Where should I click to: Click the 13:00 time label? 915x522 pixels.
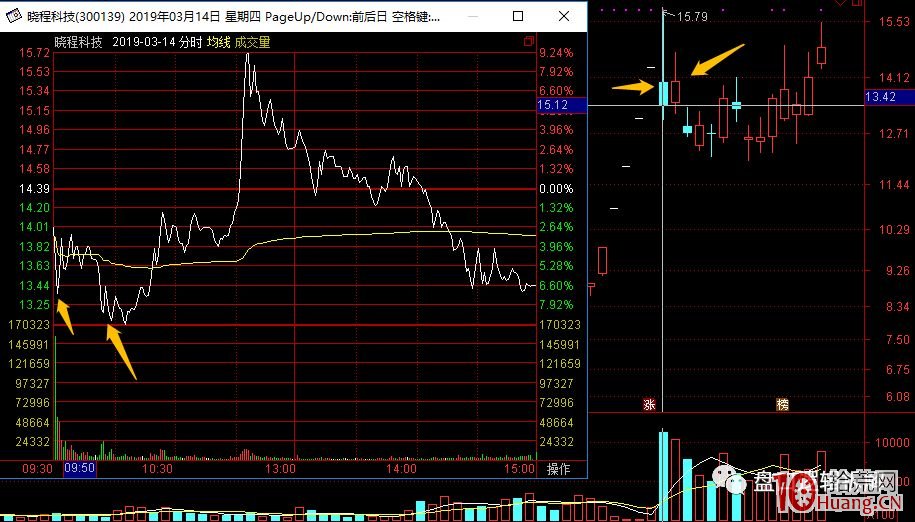[280, 469]
